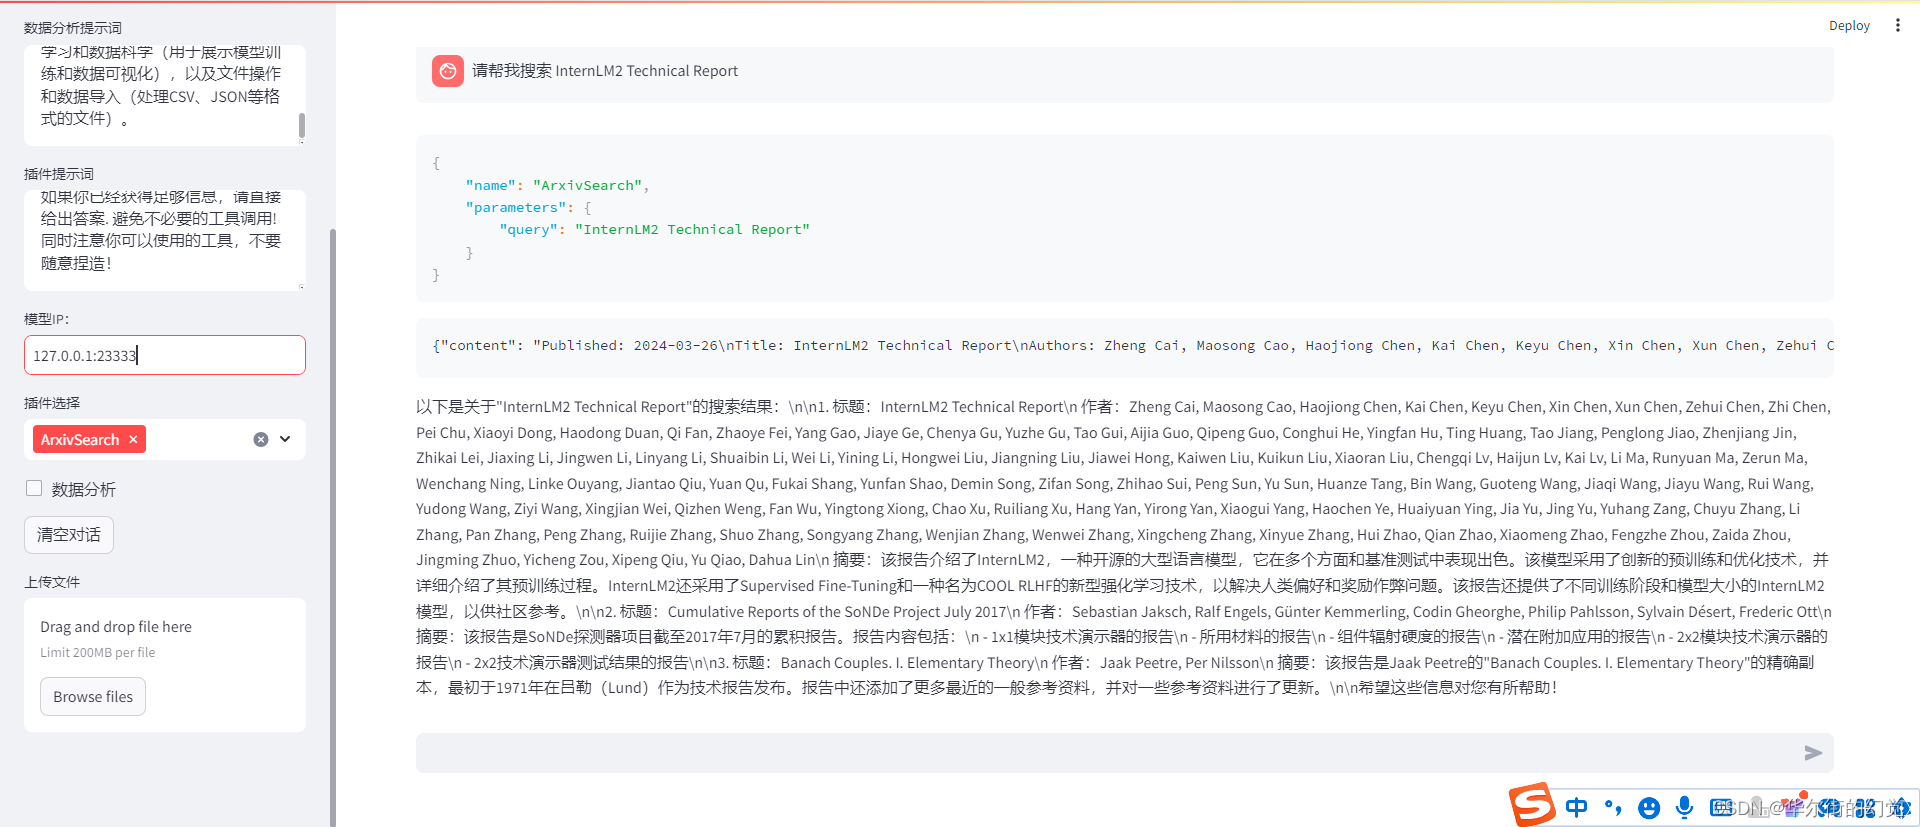Screen dimensions: 1920x827
Task: Send the message with the arrow icon
Action: pos(1812,753)
